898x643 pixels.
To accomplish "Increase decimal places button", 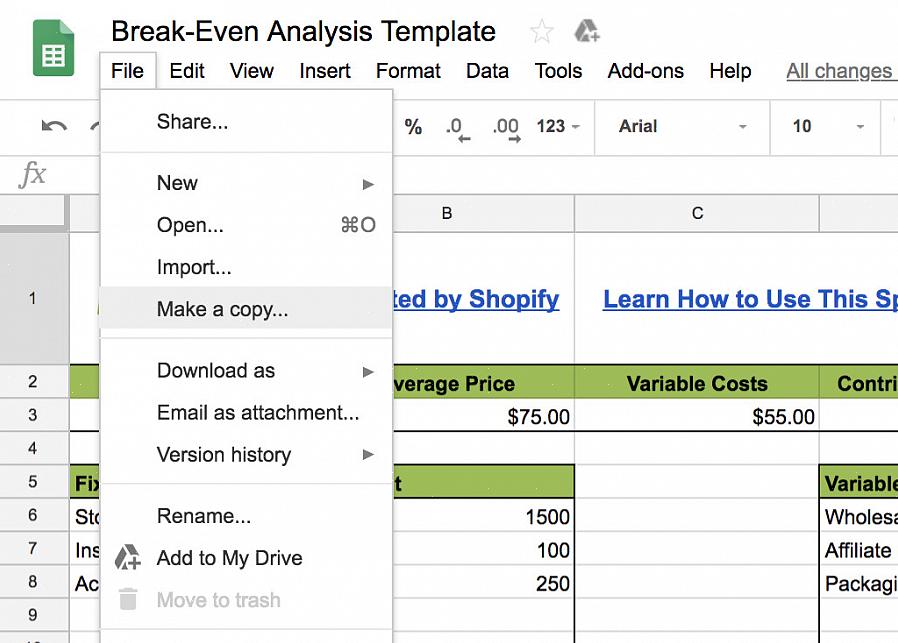I will [506, 128].
